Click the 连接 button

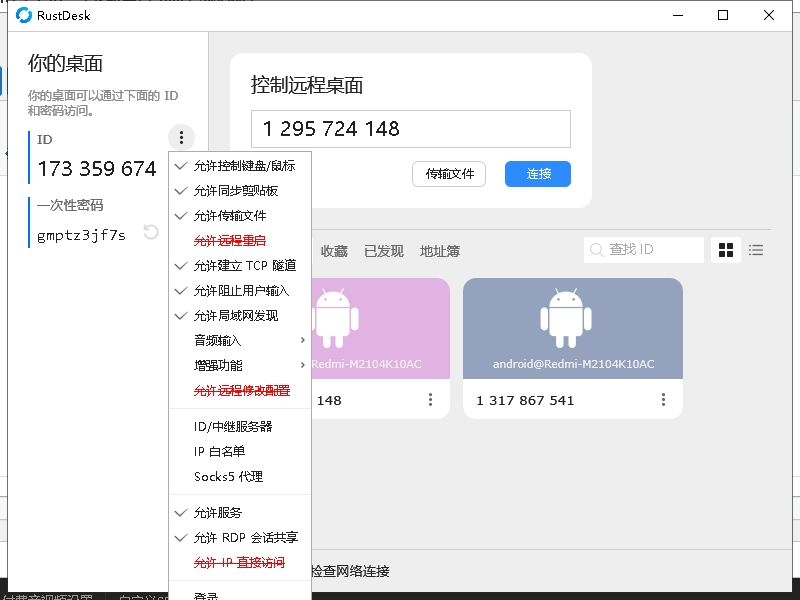[x=538, y=174]
